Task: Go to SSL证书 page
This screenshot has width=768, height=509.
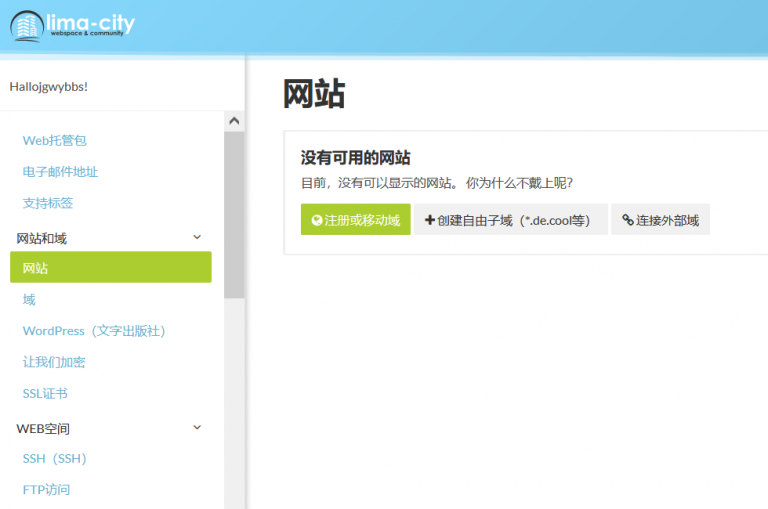Action: pyautogui.click(x=45, y=394)
